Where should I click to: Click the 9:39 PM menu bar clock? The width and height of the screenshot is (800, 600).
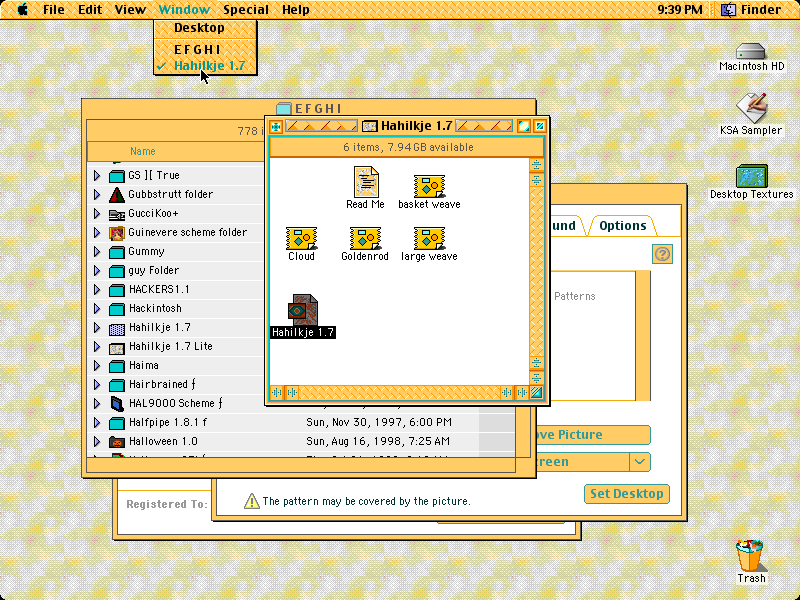coord(680,10)
